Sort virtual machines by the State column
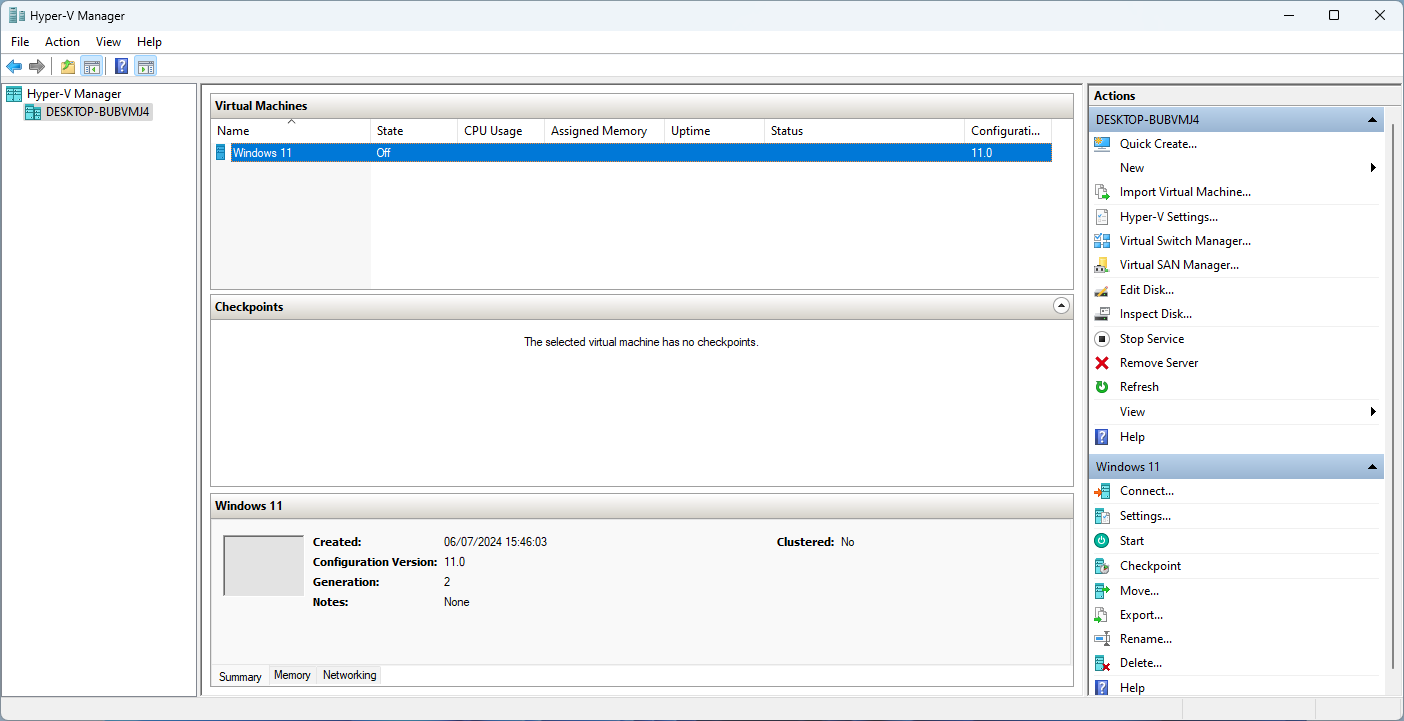The width and height of the screenshot is (1404, 721). (390, 131)
